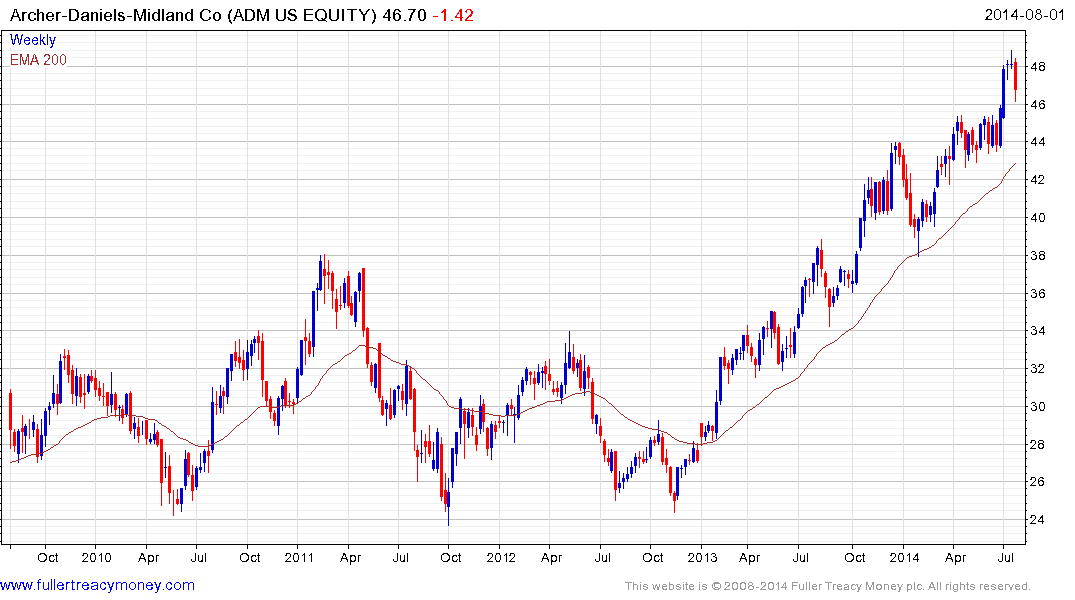Click the 48 price axis label

coord(1037,67)
